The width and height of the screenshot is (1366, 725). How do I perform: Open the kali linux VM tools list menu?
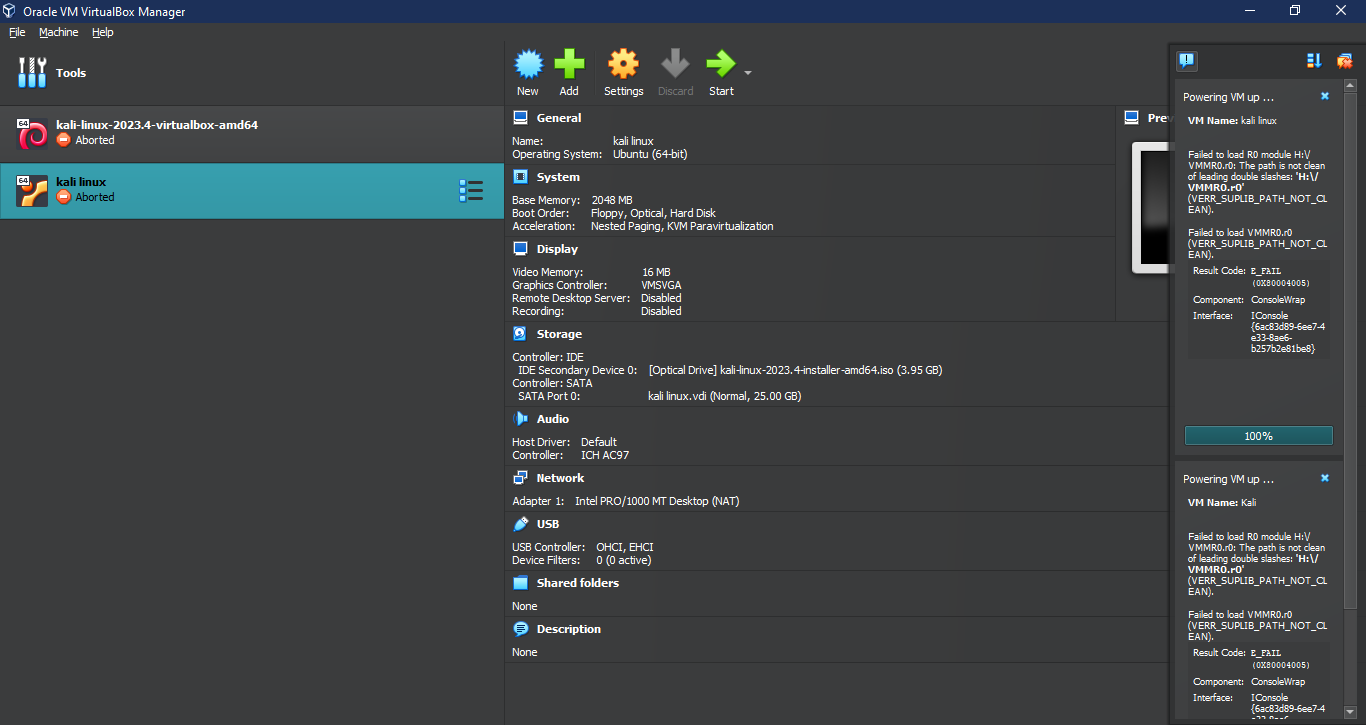[471, 190]
